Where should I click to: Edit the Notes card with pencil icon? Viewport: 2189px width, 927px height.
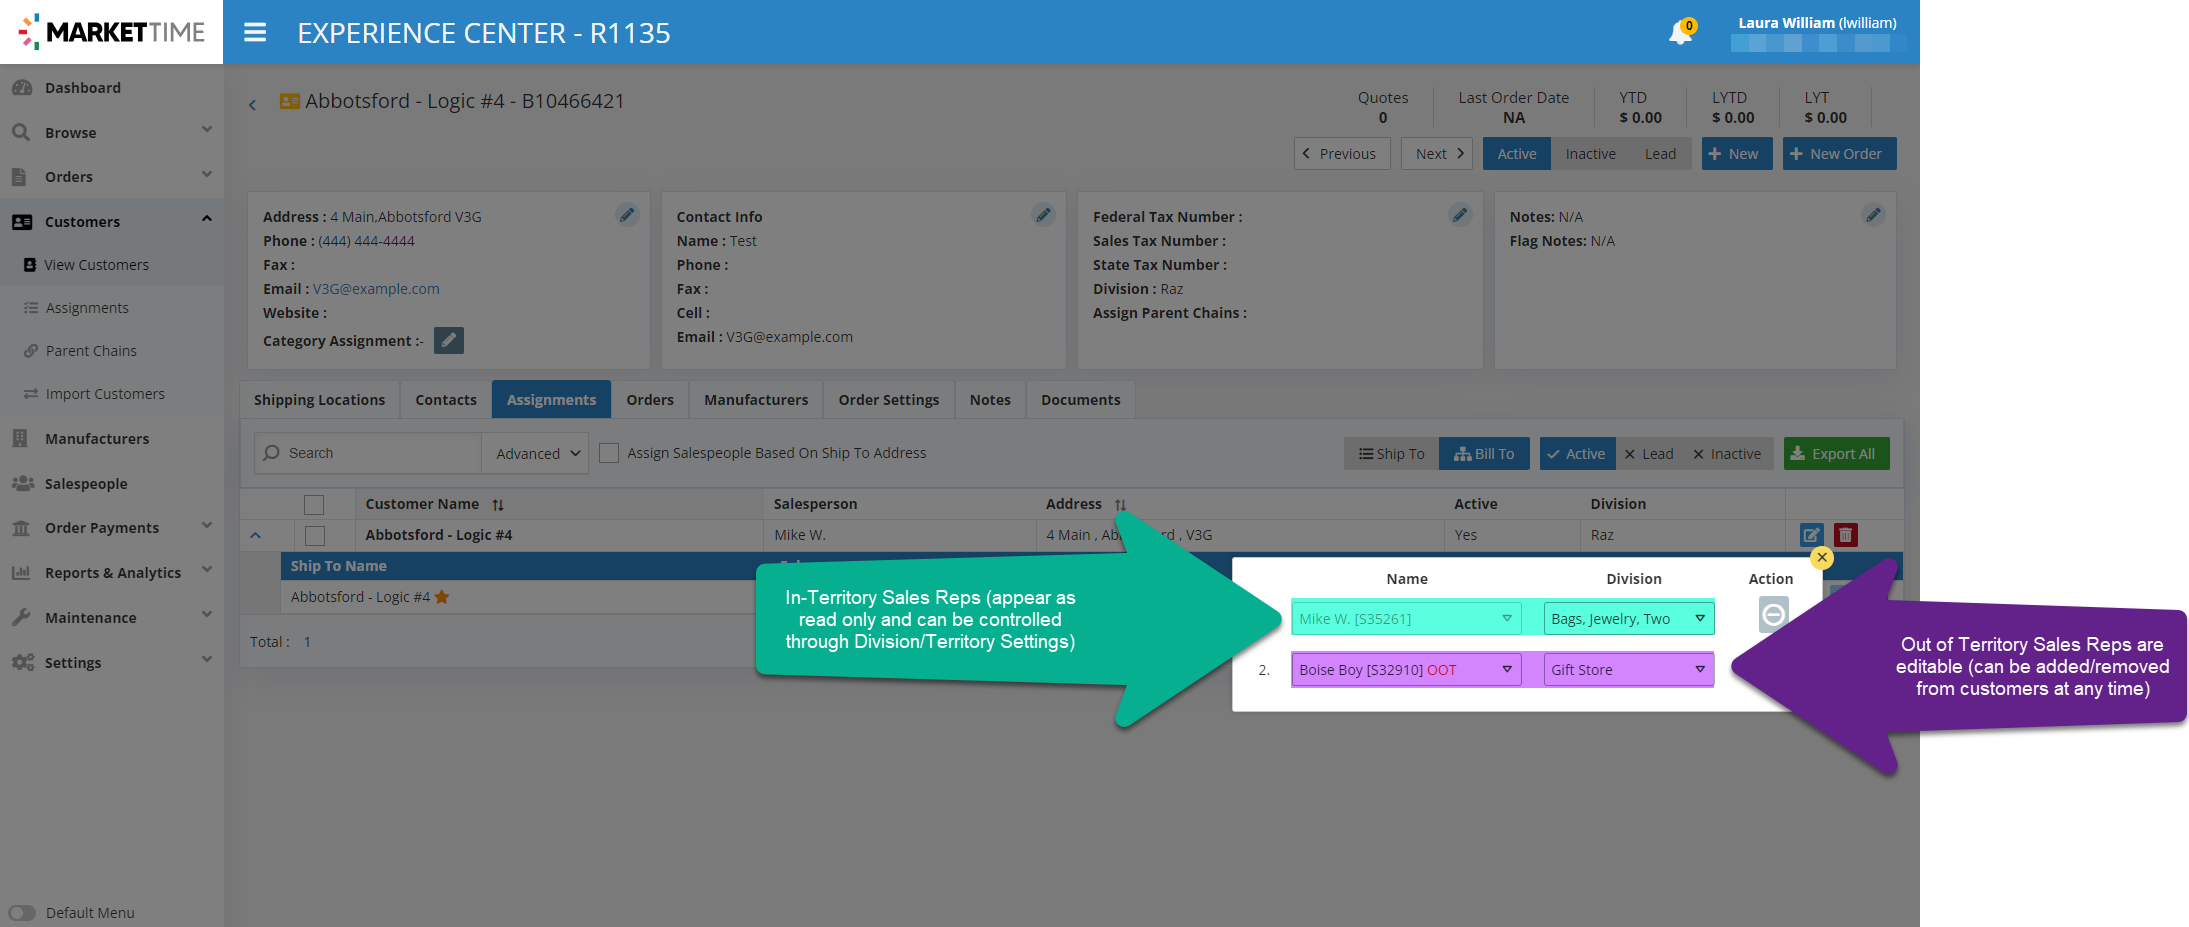click(x=1873, y=215)
